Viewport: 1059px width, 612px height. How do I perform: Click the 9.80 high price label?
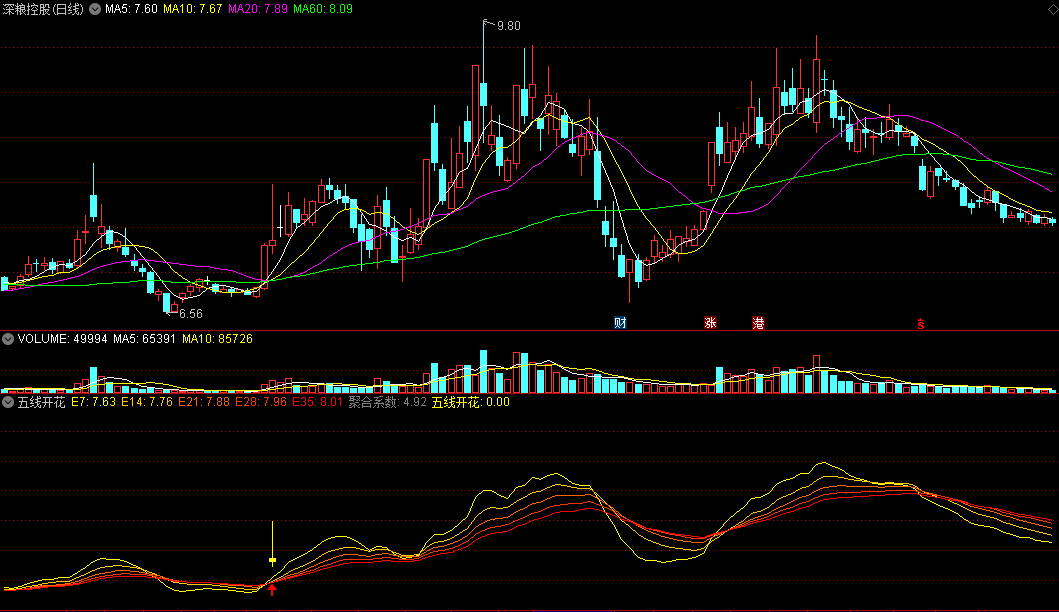click(x=509, y=26)
